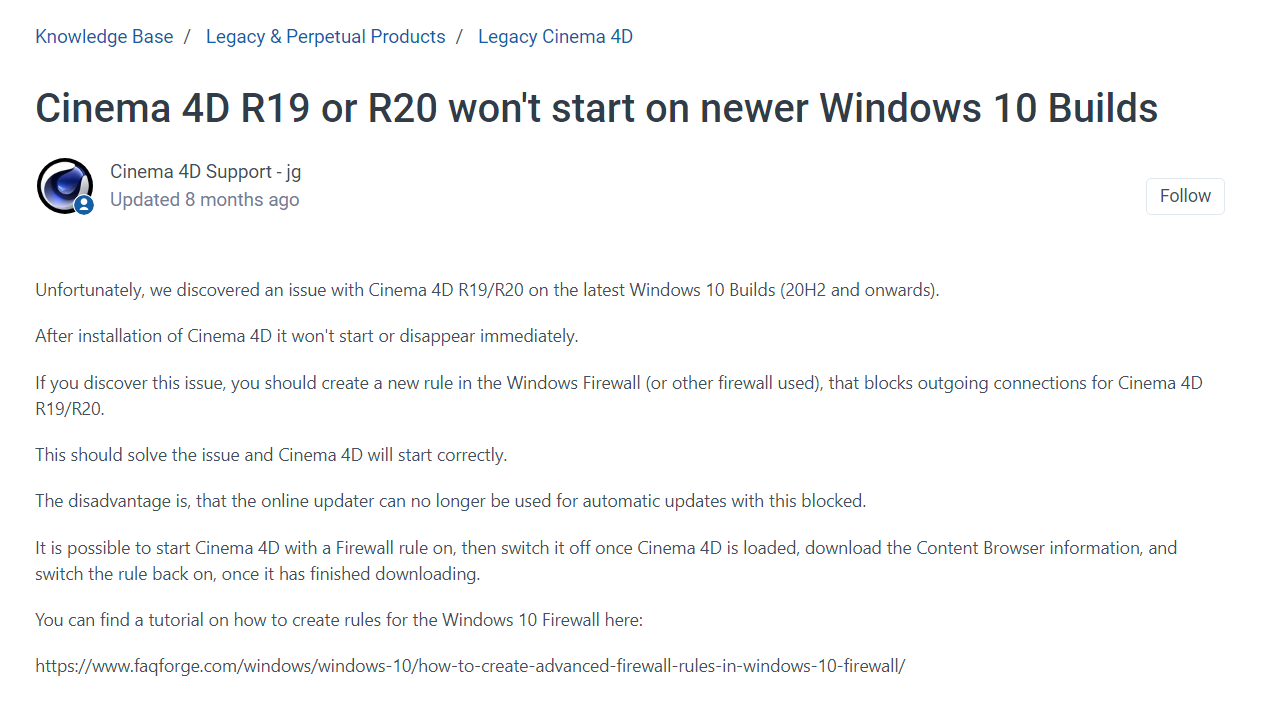The width and height of the screenshot is (1274, 722).
Task: Open the Legacy Cinema 4D breadcrumb
Action: pyautogui.click(x=555, y=37)
